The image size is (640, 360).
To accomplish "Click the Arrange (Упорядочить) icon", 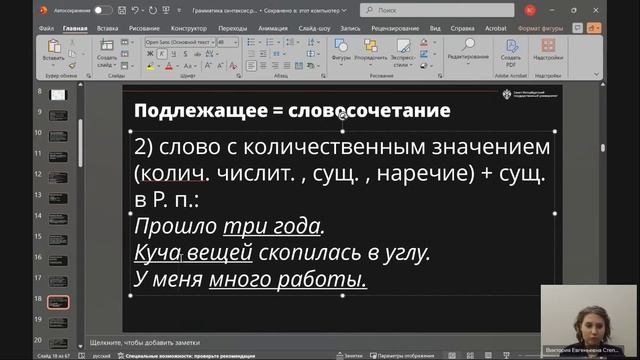I will 371,46.
